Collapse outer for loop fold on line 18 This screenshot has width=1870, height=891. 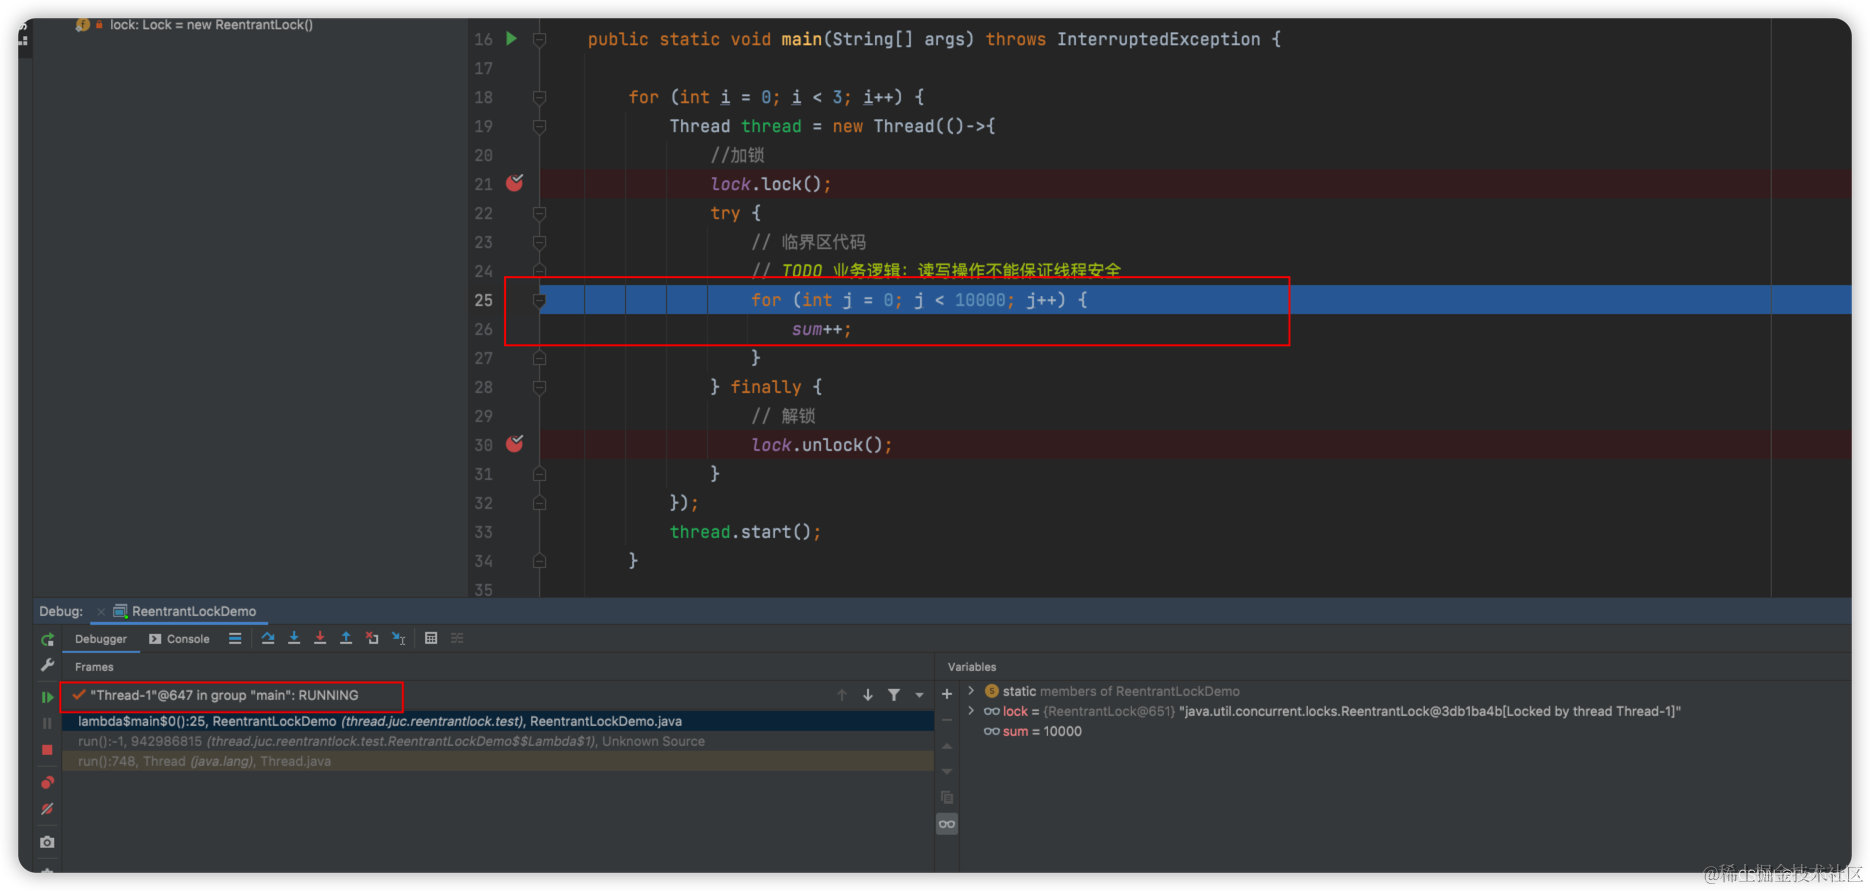pos(539,97)
